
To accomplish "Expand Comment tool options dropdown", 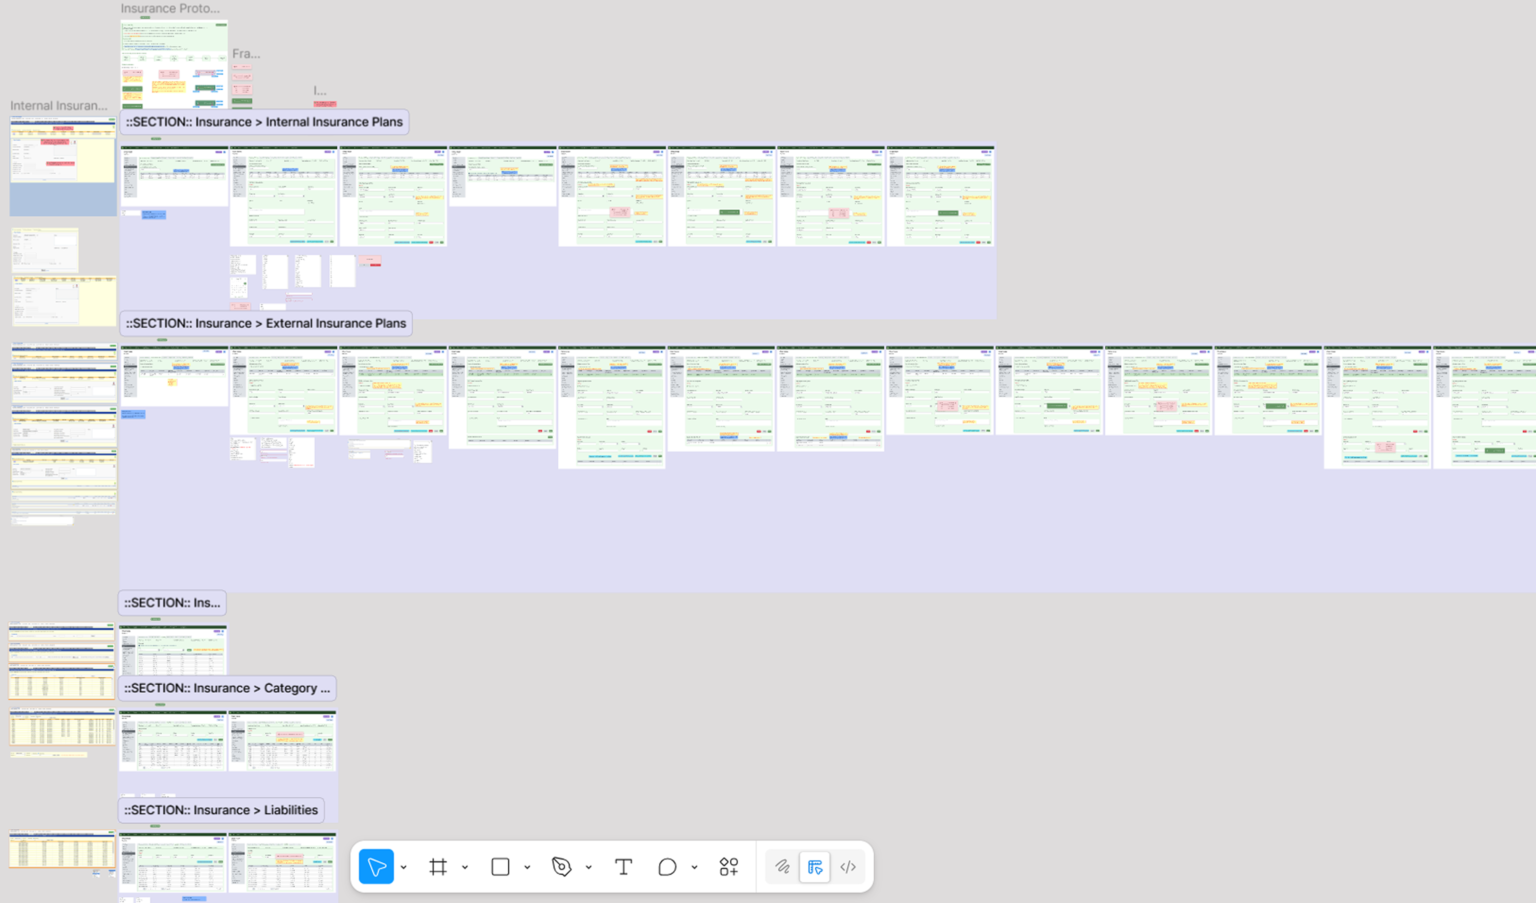I will [694, 868].
